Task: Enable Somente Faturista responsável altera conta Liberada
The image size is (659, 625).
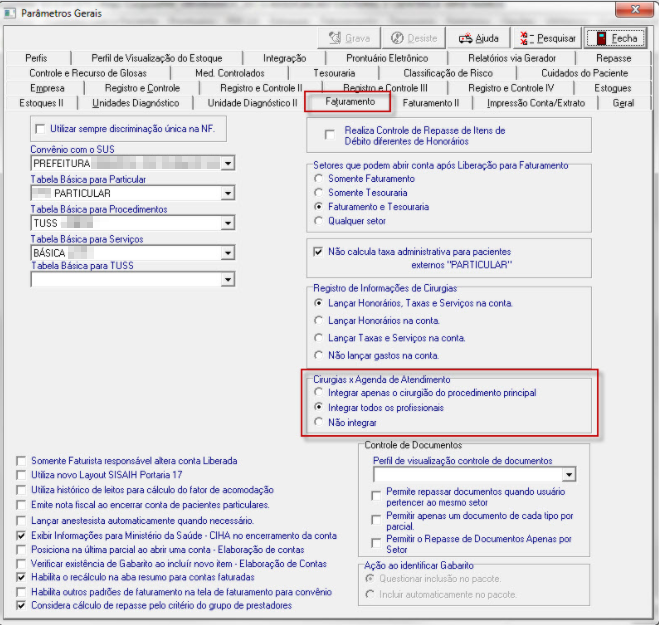Action: [x=21, y=461]
